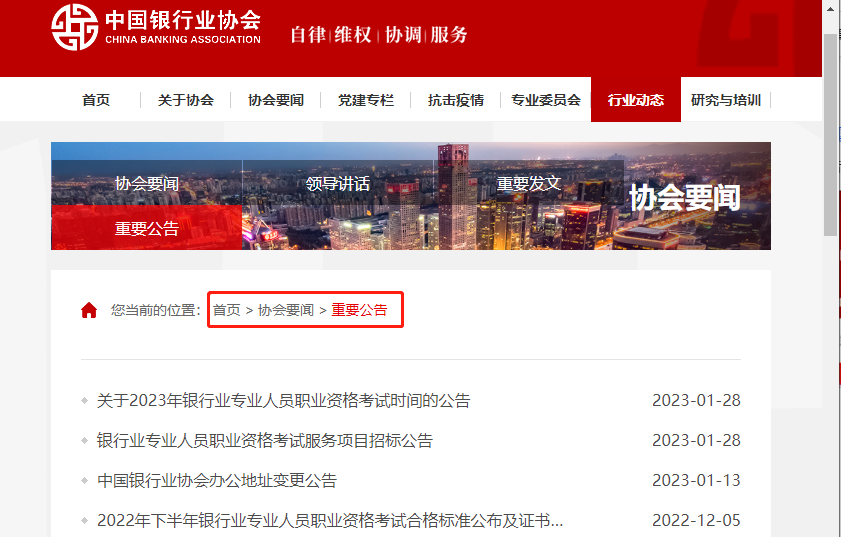This screenshot has width=841, height=537.
Task: Go to 协会要闻 in top navigation
Action: (276, 100)
